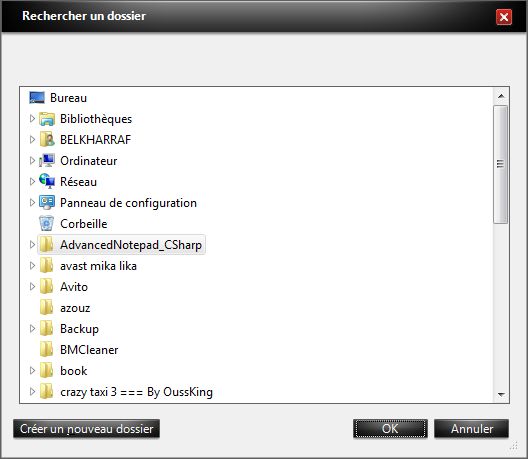Image resolution: width=528 pixels, height=459 pixels.
Task: Click the Ordinateur computer icon
Action: pyautogui.click(x=46, y=161)
